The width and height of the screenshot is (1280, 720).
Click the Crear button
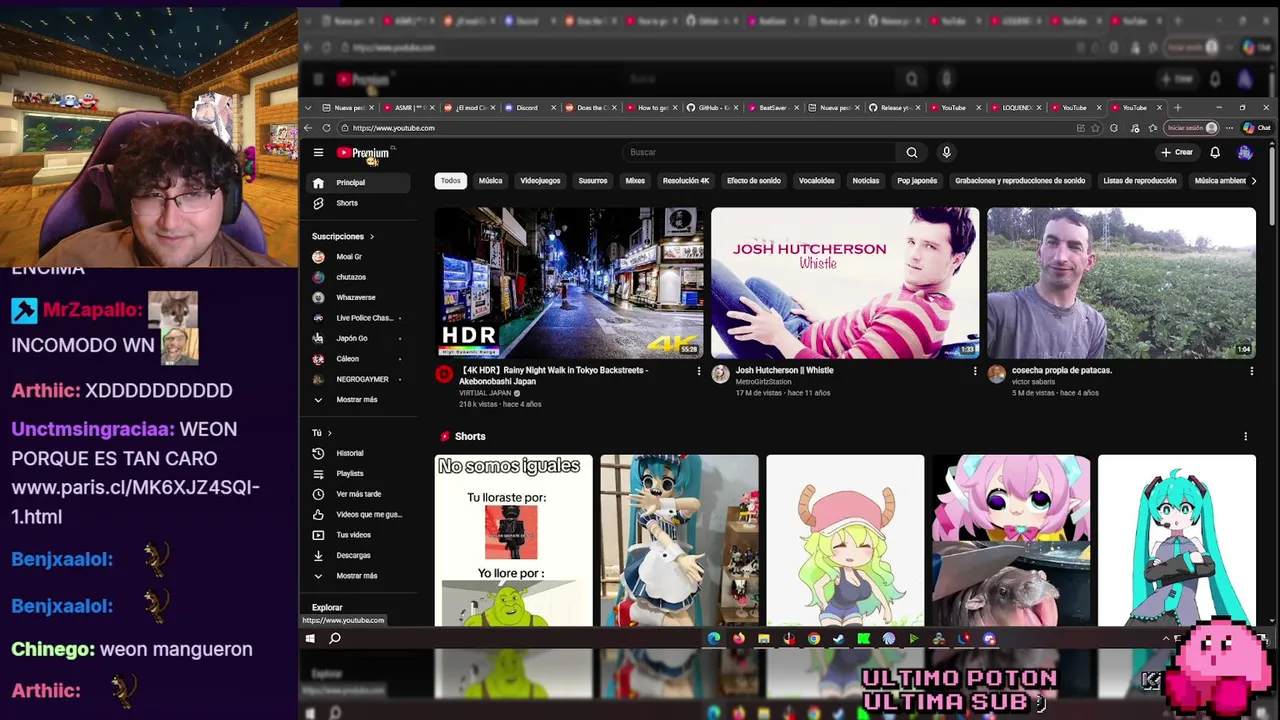(x=1177, y=153)
